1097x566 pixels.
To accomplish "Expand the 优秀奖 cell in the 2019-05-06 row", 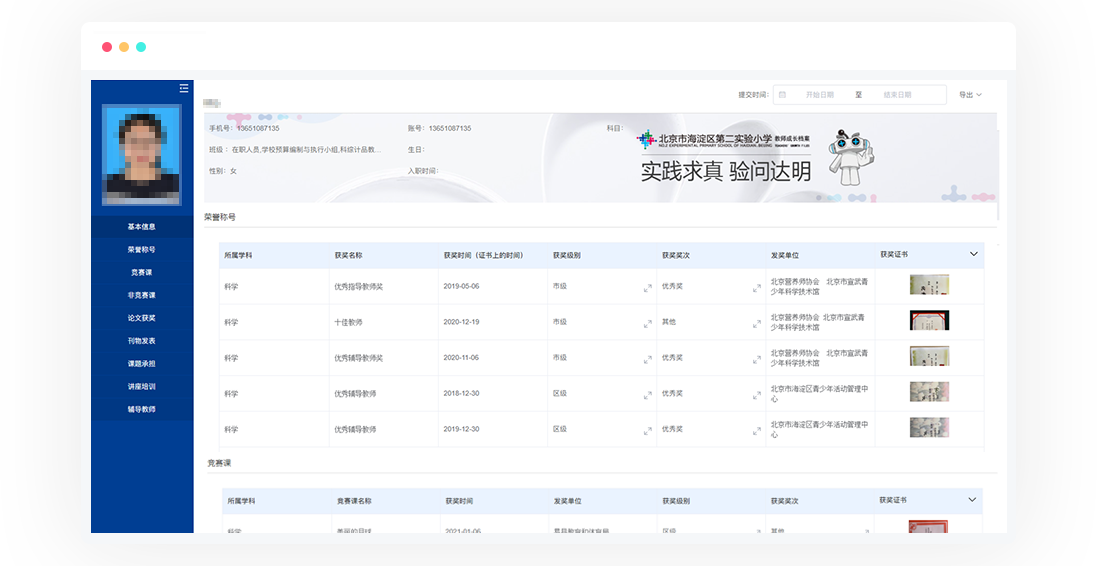I will click(x=756, y=288).
